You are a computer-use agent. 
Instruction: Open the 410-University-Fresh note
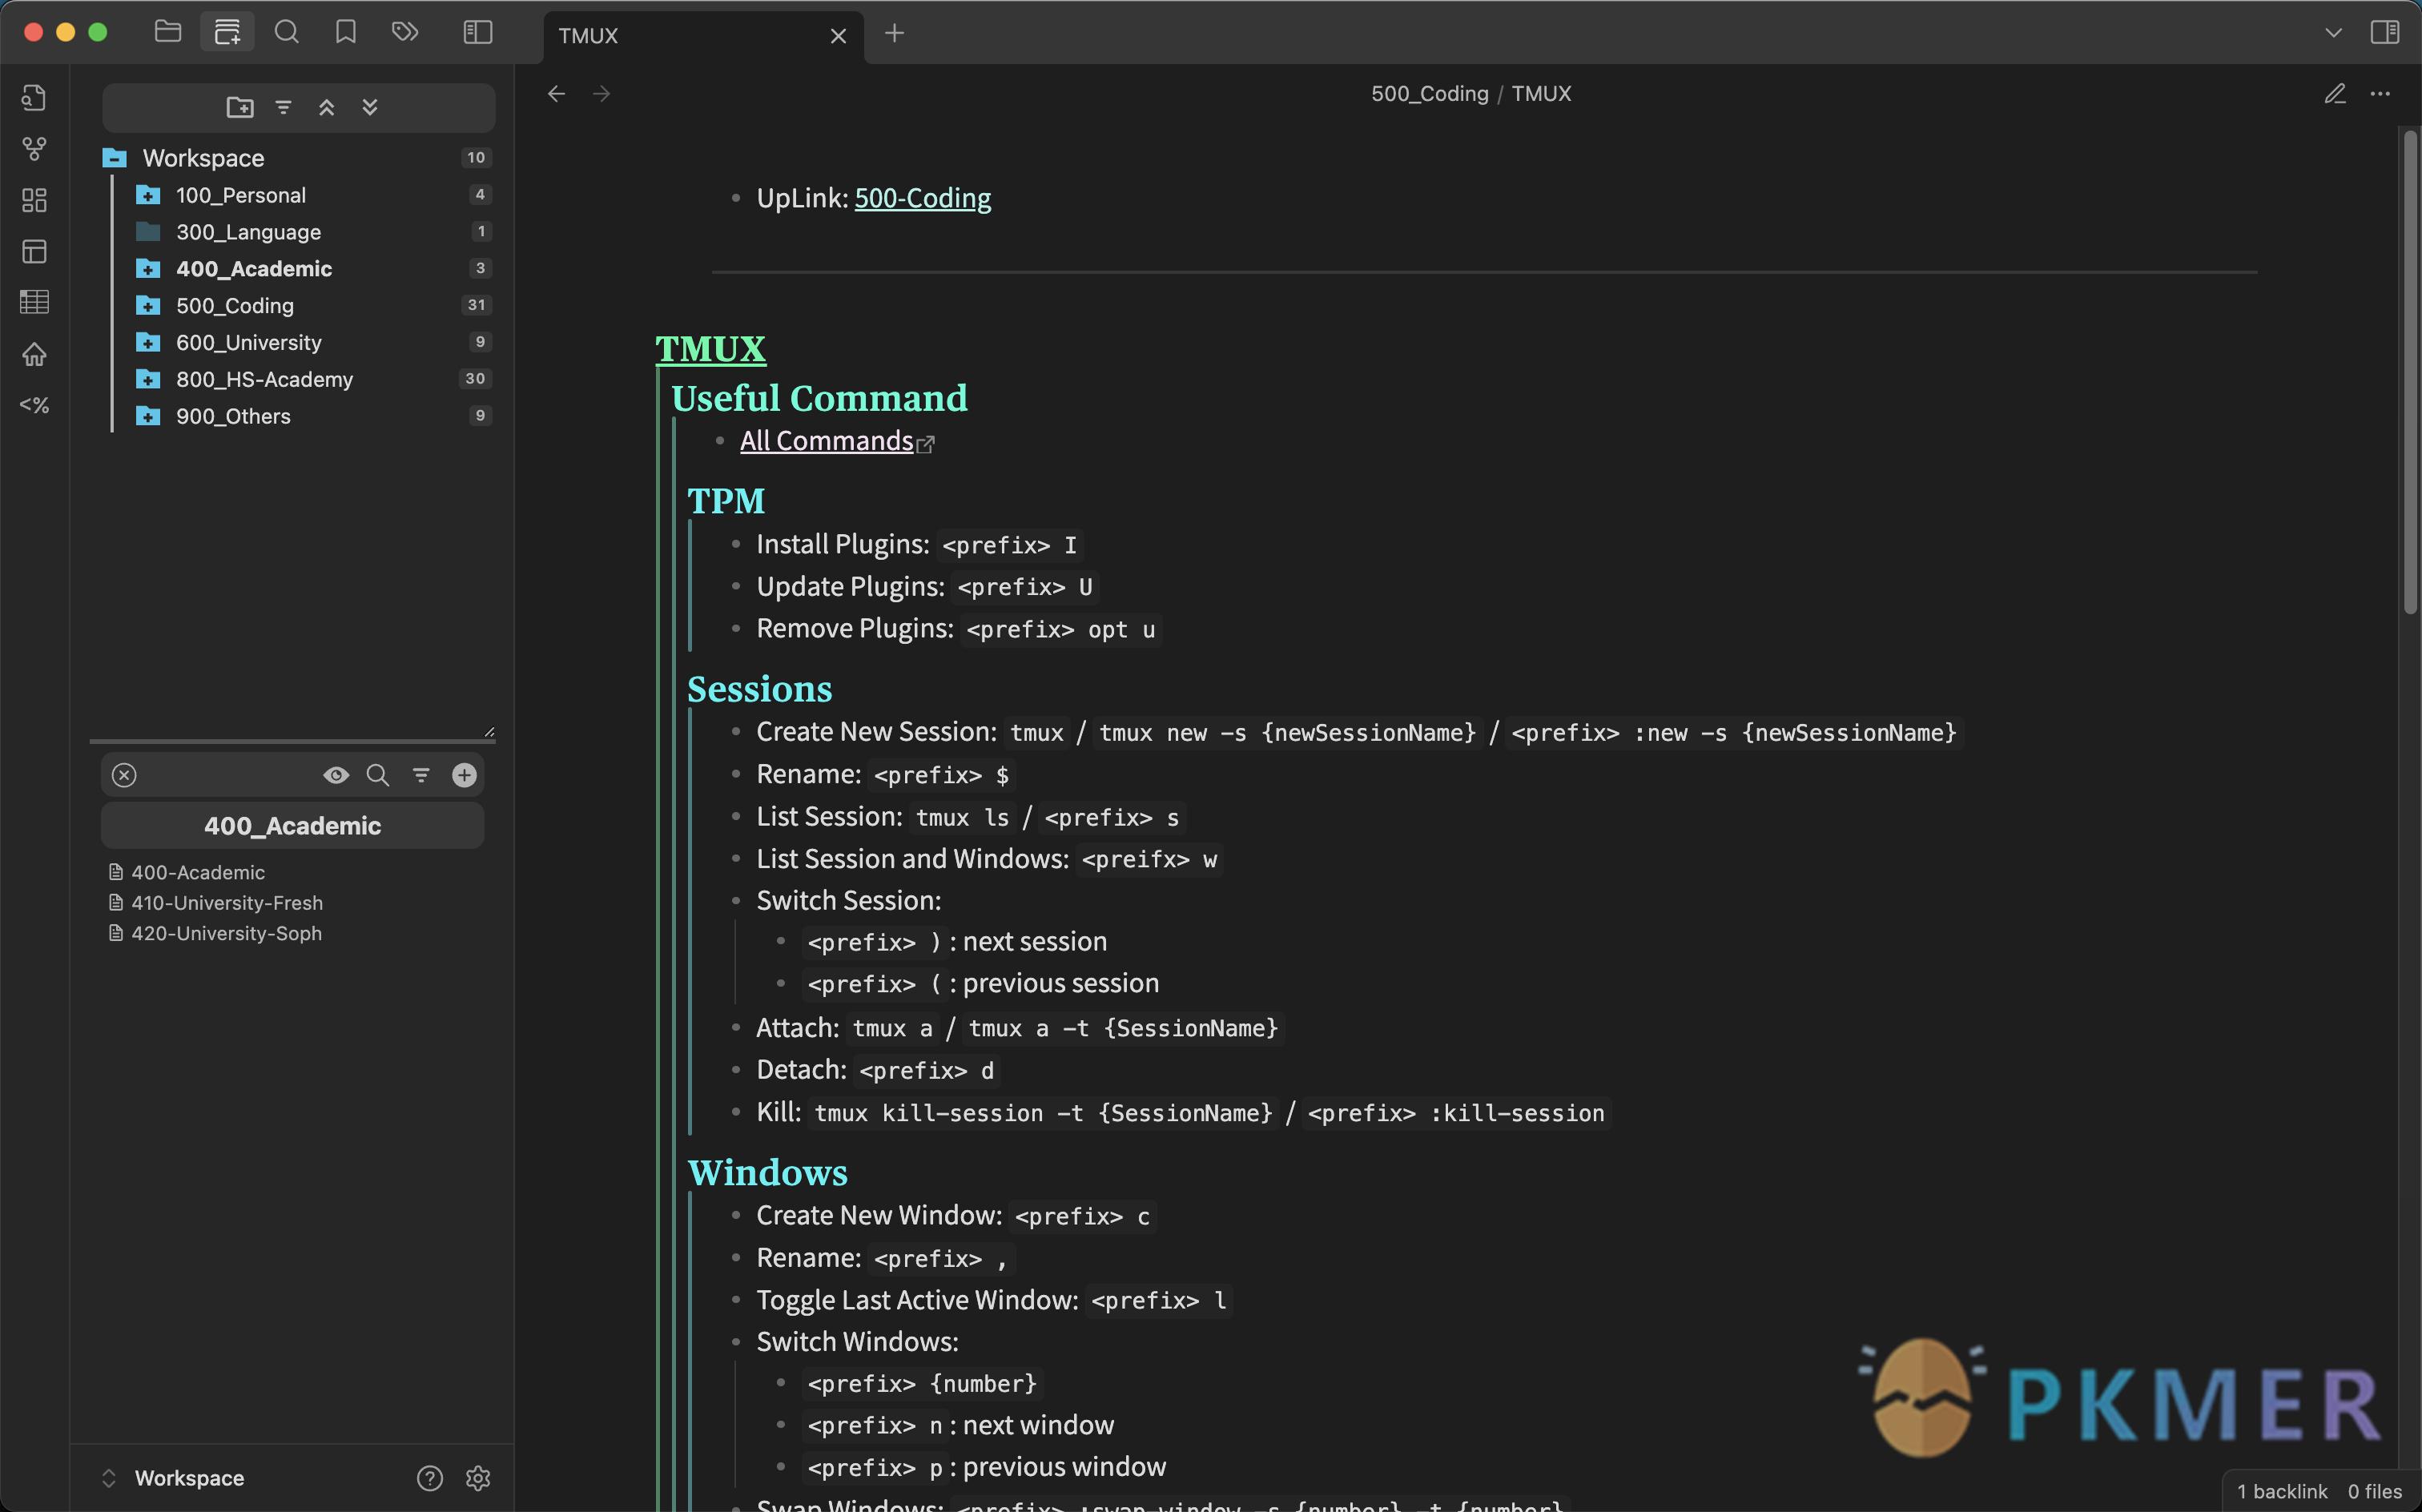pos(227,902)
